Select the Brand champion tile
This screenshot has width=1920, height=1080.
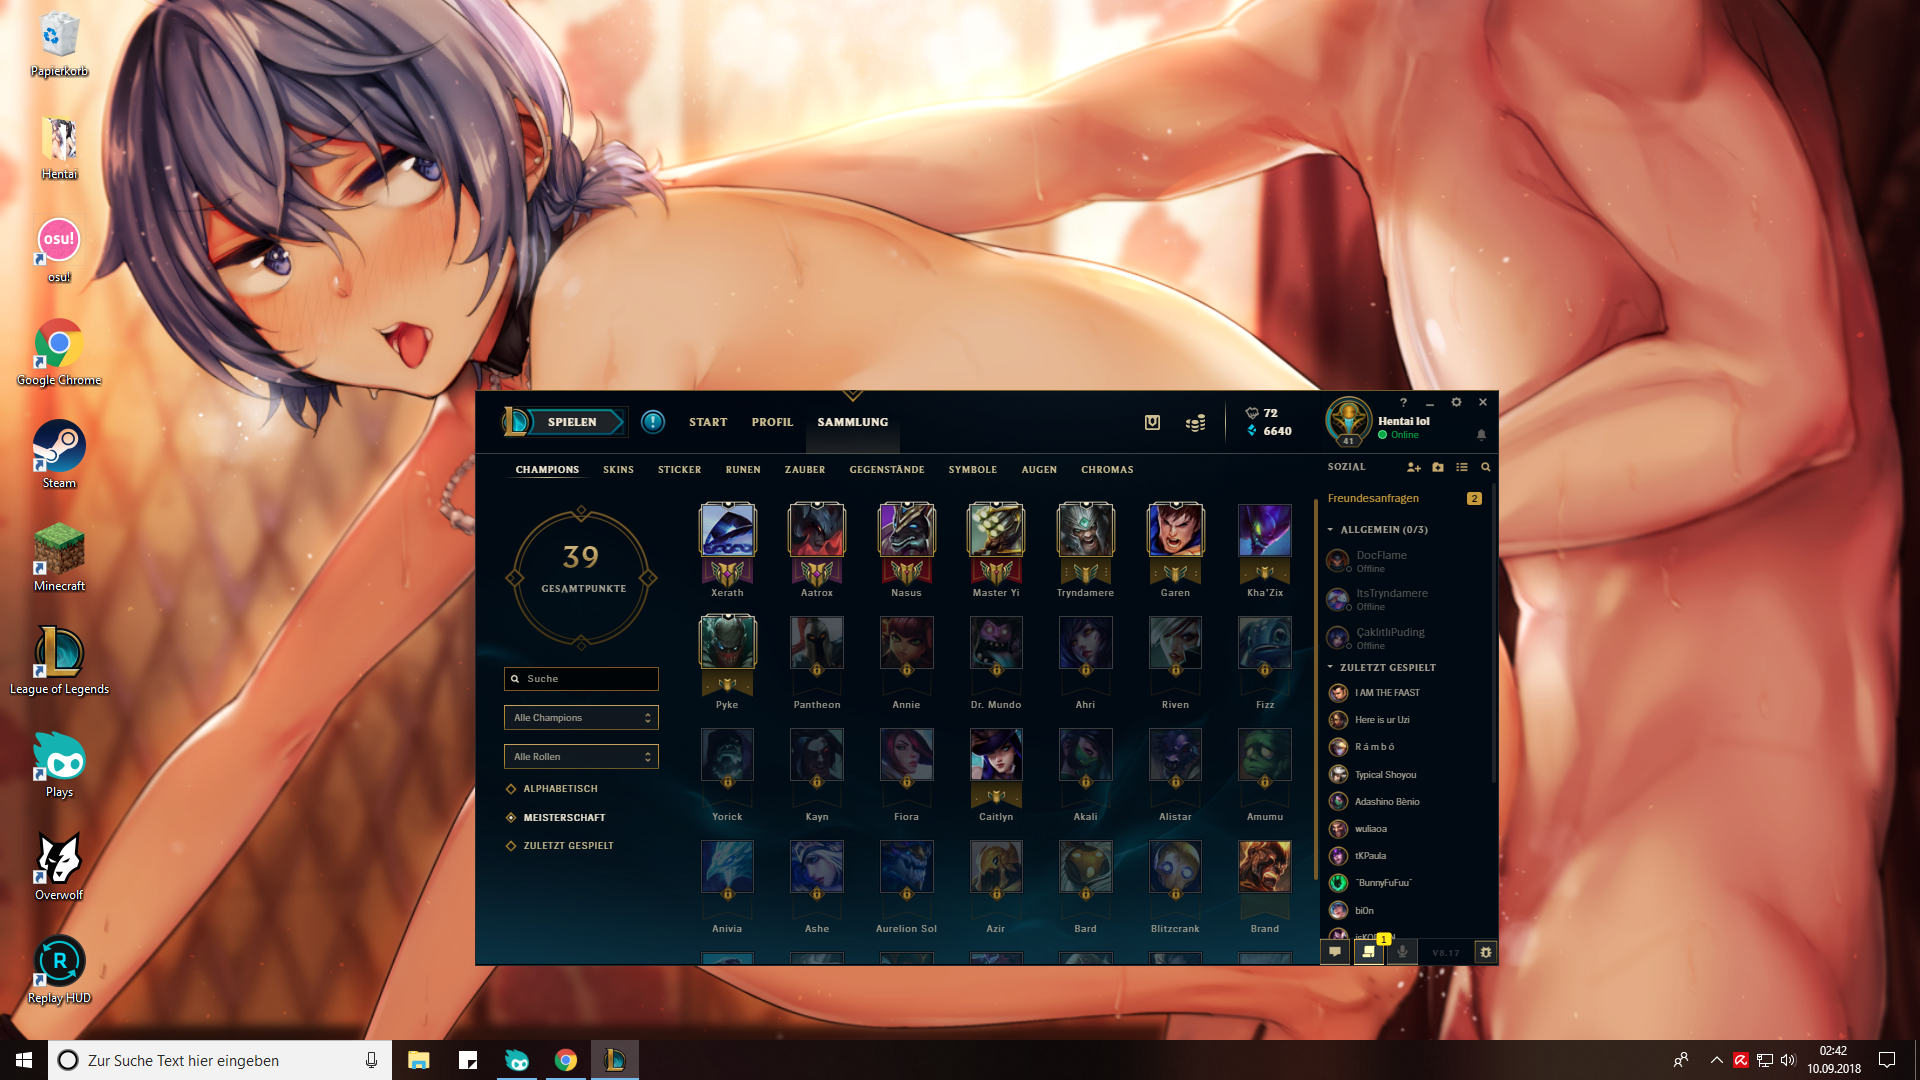click(1265, 887)
